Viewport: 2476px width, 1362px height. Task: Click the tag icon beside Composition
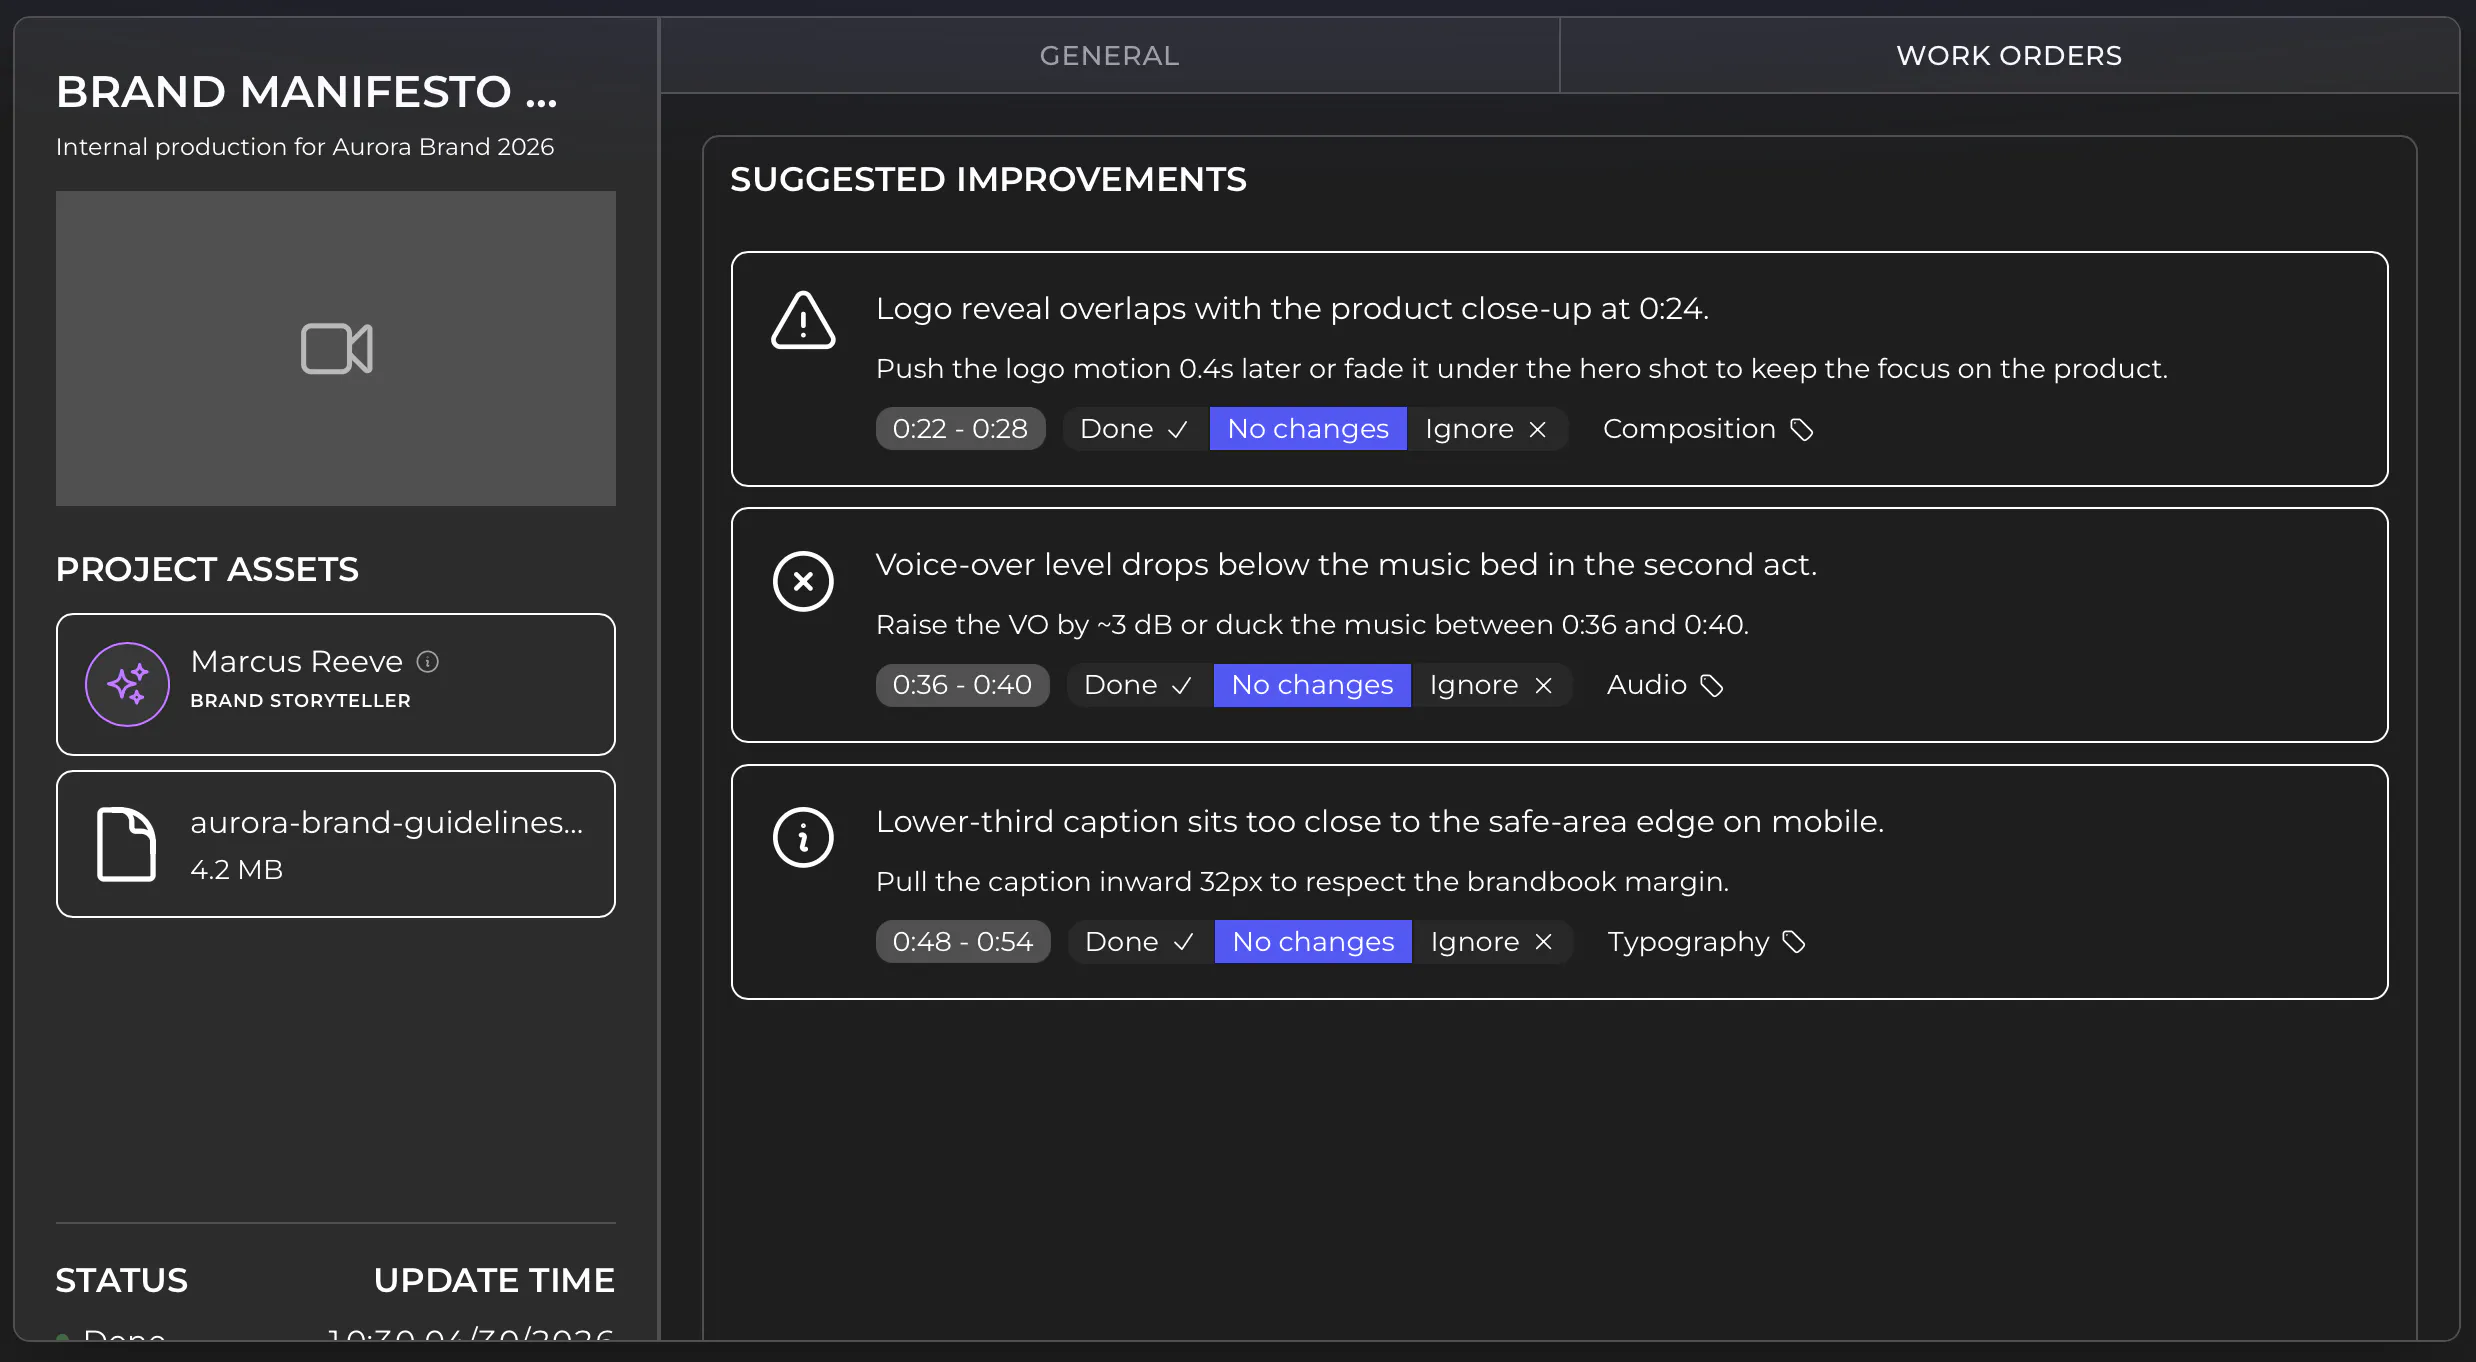1802,430
